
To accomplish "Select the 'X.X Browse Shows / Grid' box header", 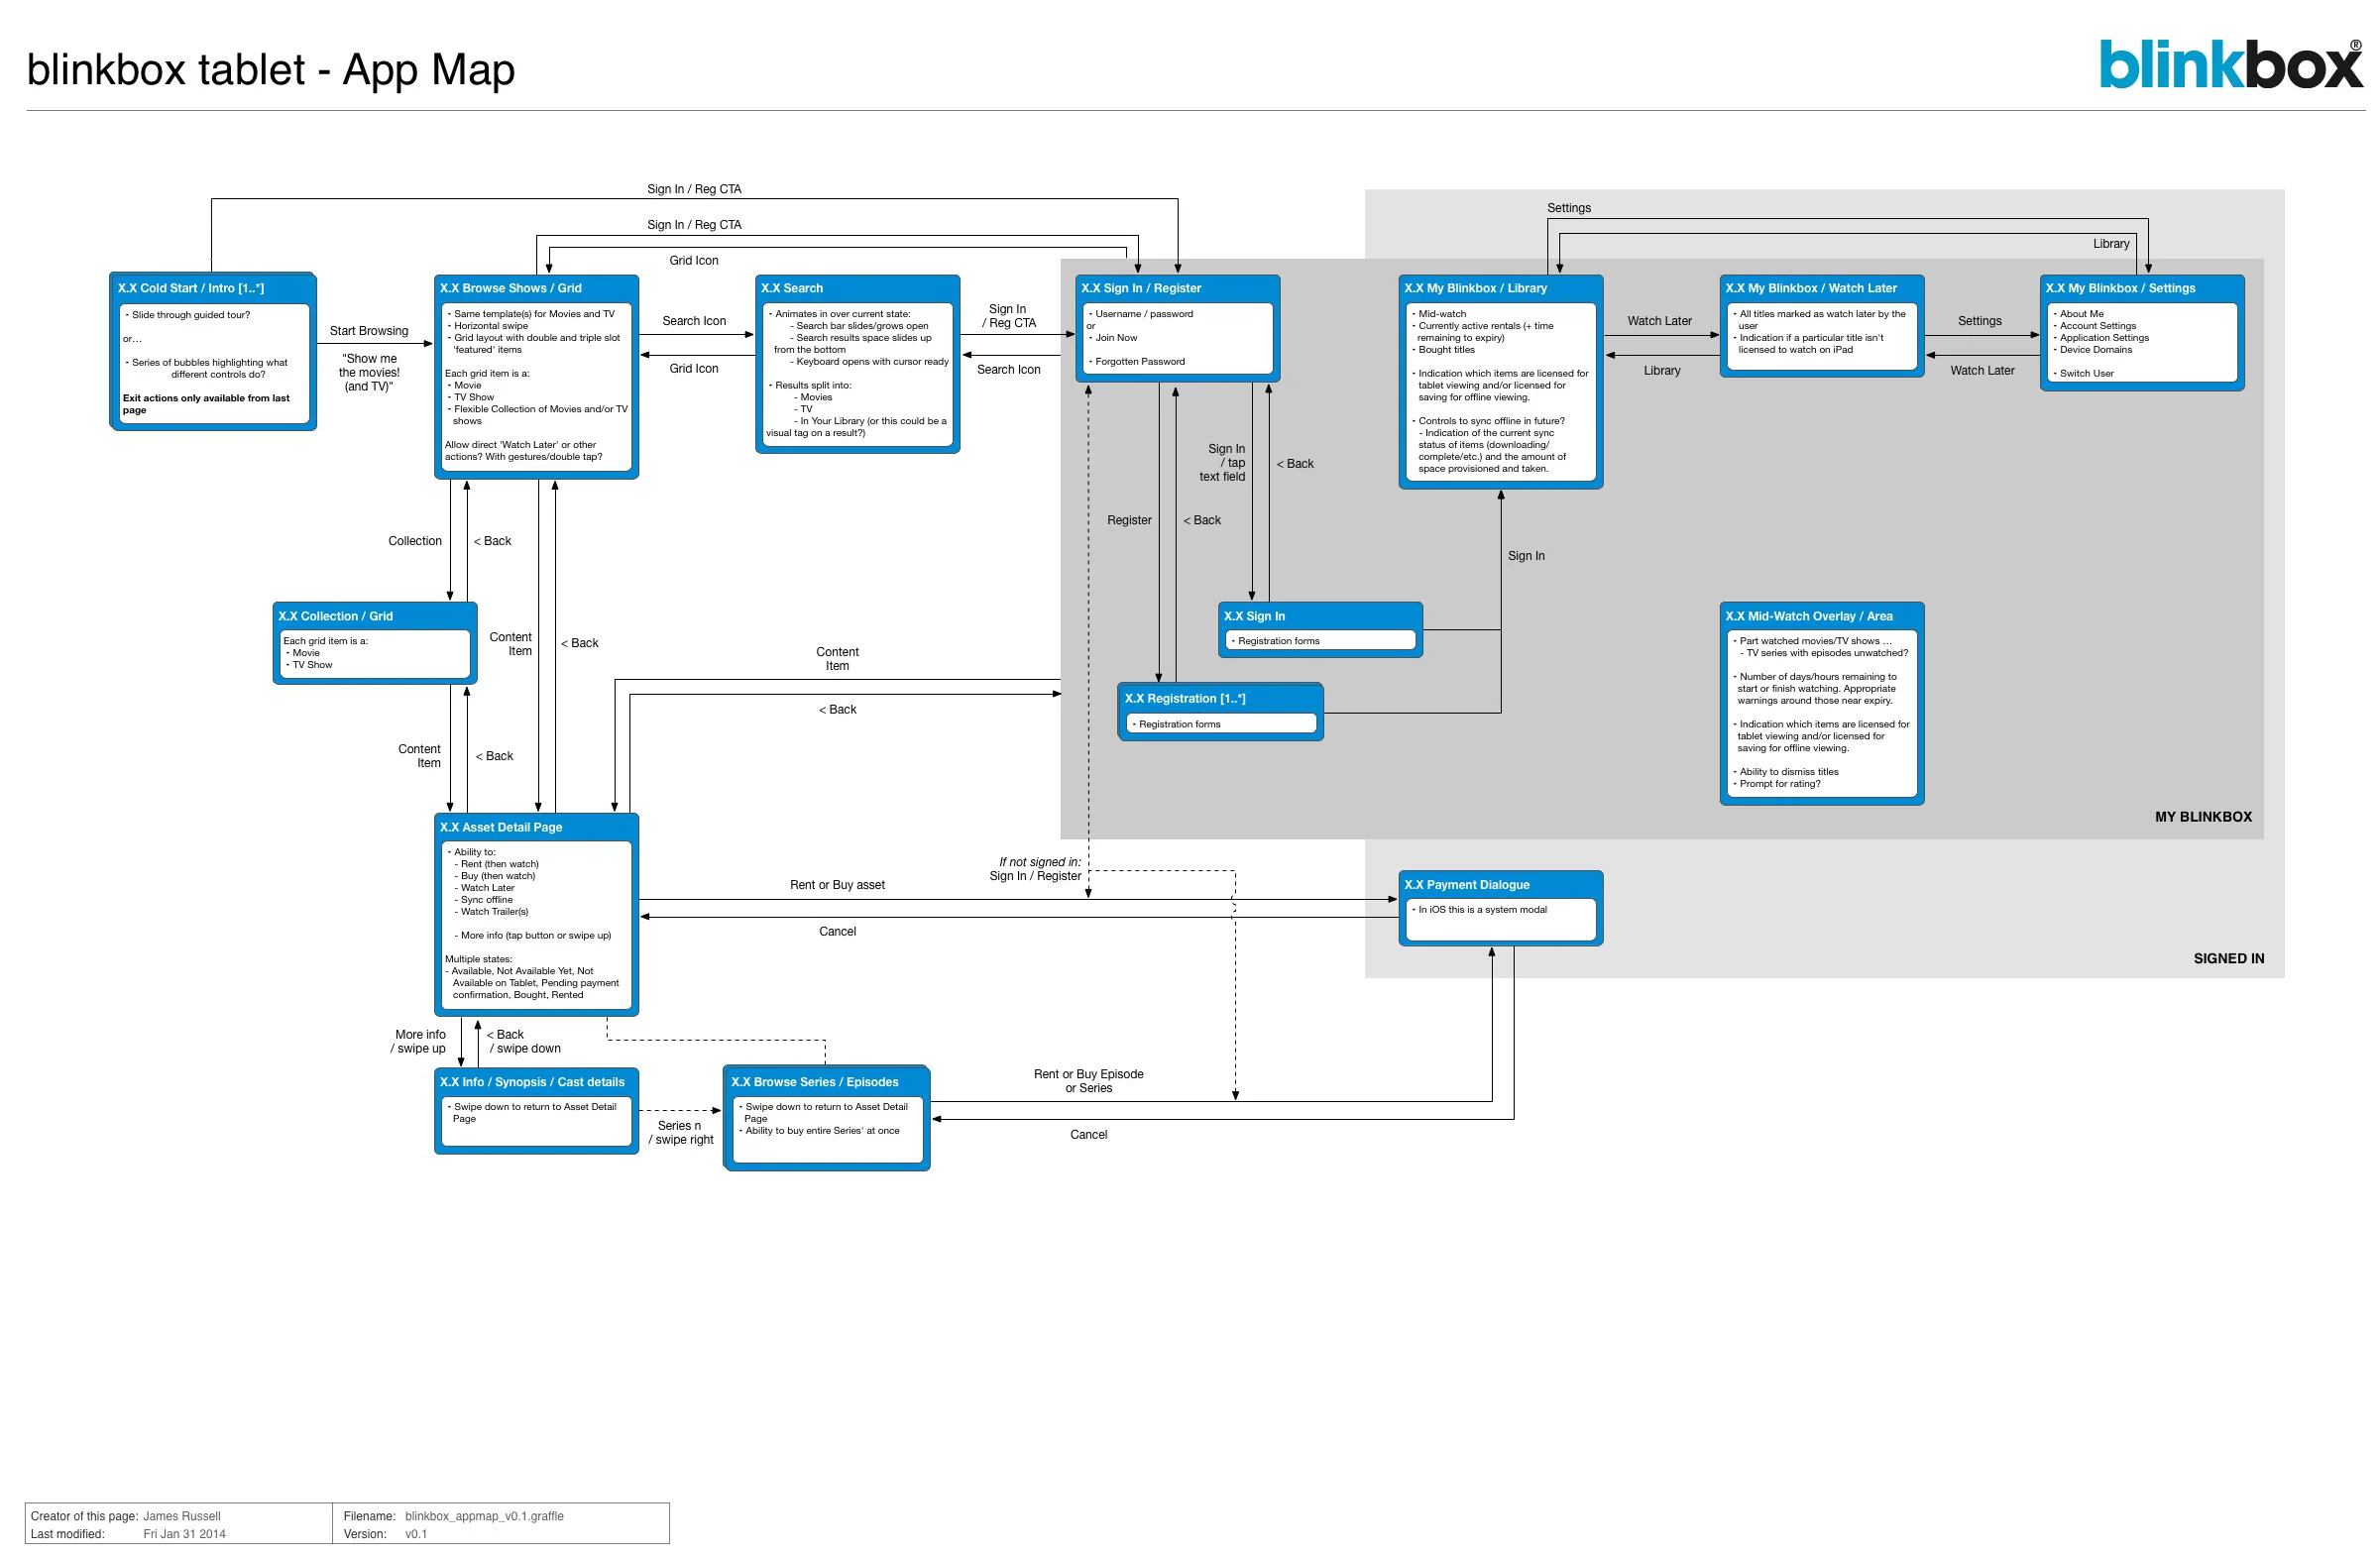I will pos(510,288).
